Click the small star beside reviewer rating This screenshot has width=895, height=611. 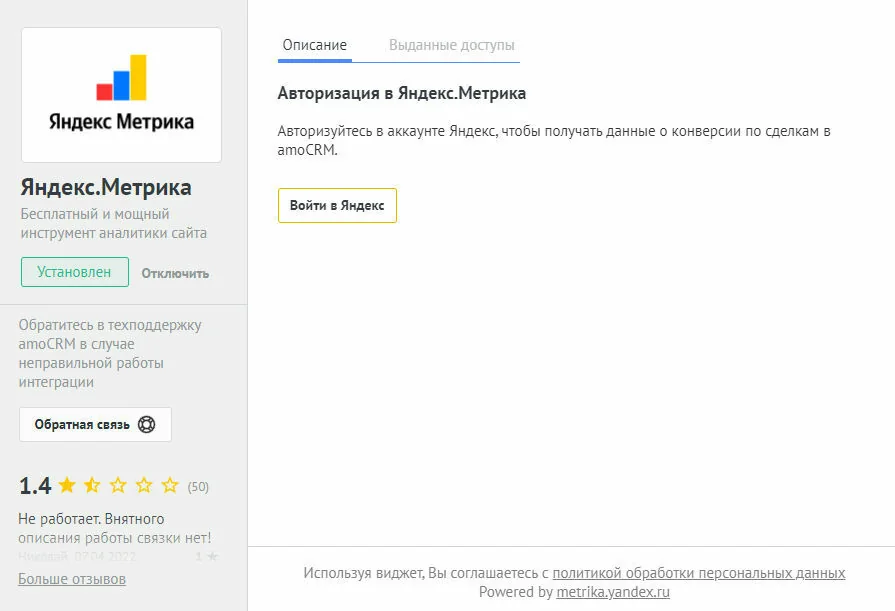[212, 556]
